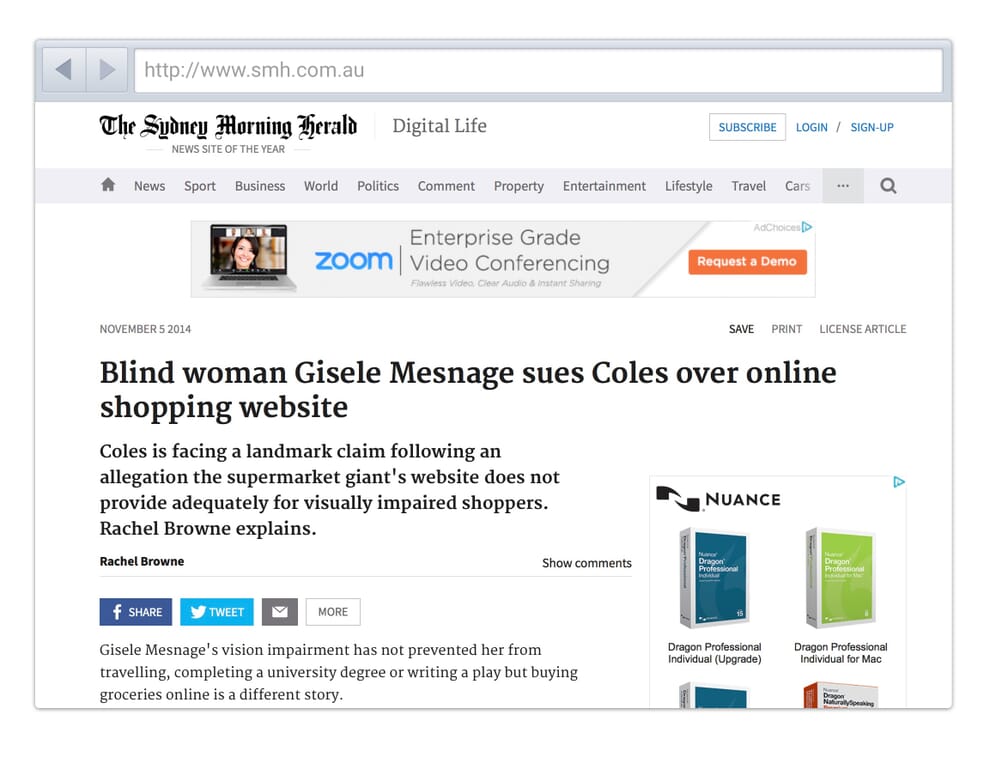Open the search magnifier icon
This screenshot has height=757, width=990.
tap(888, 186)
